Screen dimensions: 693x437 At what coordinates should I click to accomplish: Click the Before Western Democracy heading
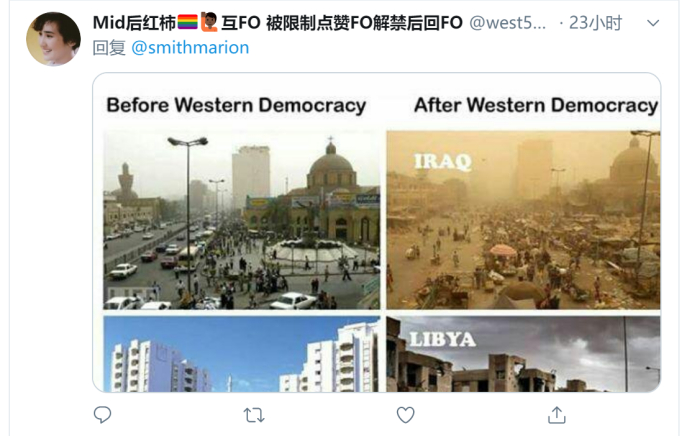(x=236, y=105)
